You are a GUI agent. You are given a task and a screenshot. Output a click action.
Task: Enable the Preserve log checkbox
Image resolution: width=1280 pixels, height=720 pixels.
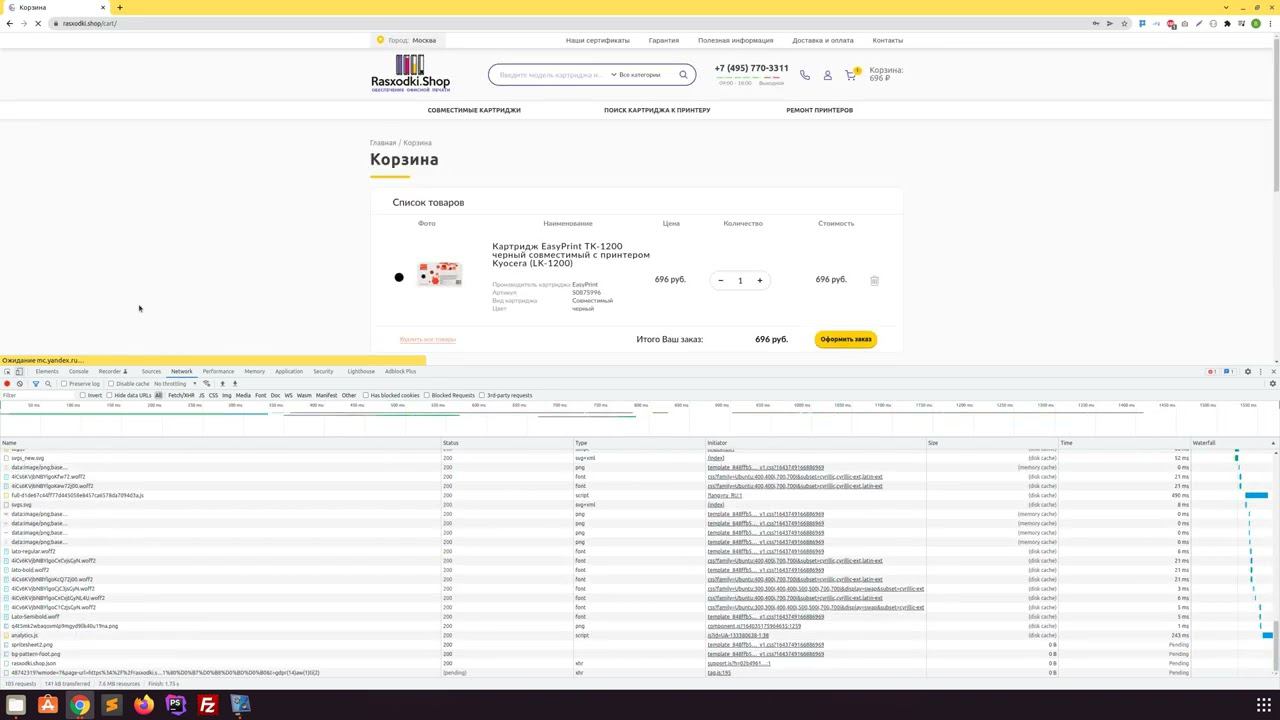pos(64,384)
